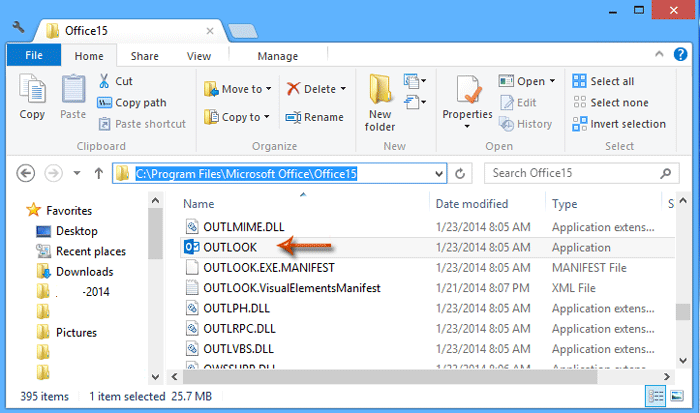Open Properties from the ribbon
The height and width of the screenshot is (413, 700).
click(467, 98)
